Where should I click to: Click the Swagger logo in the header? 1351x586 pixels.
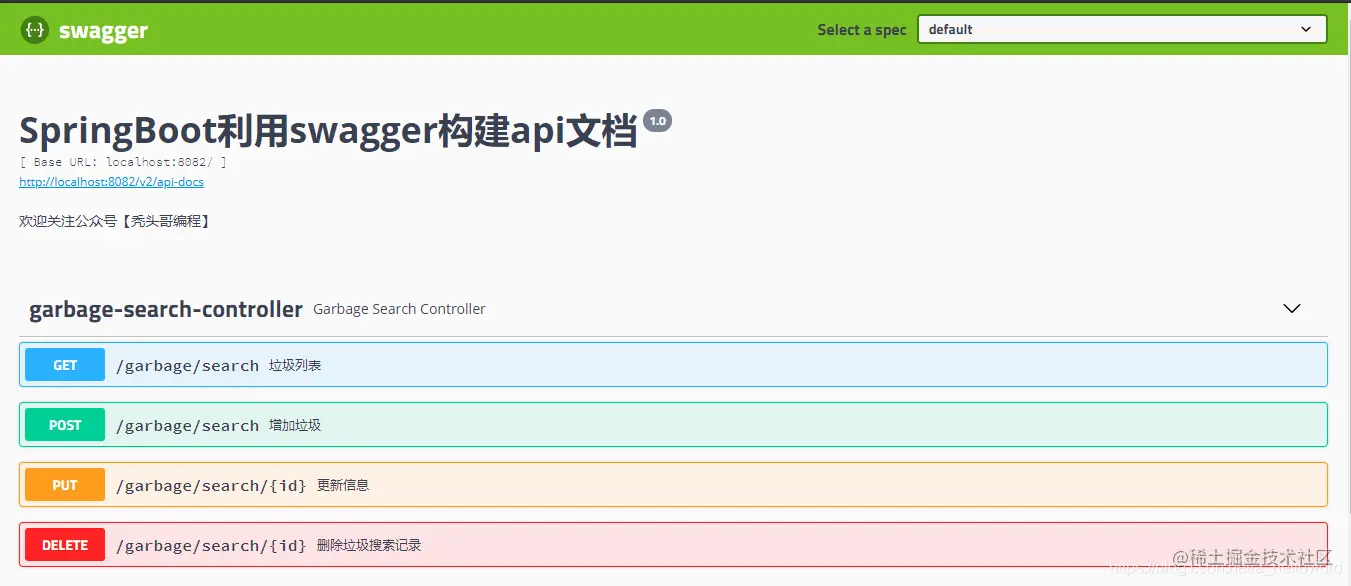[84, 29]
